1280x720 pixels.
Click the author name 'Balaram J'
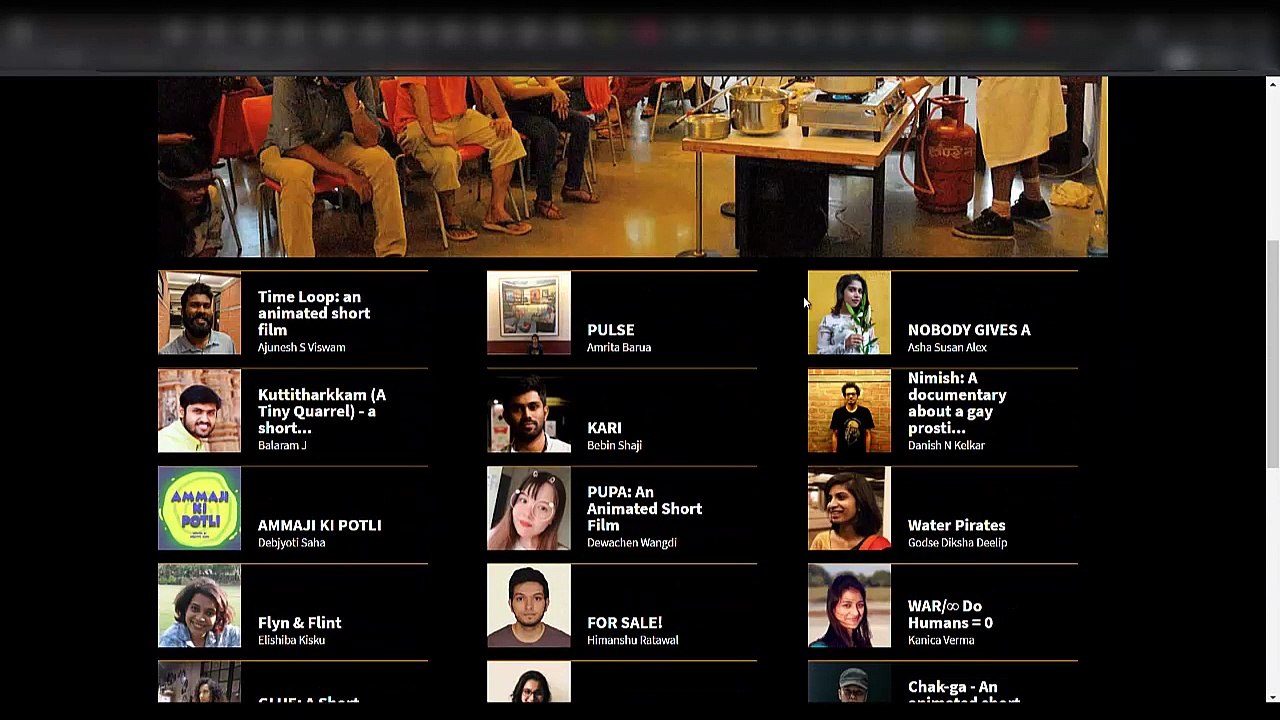point(282,445)
